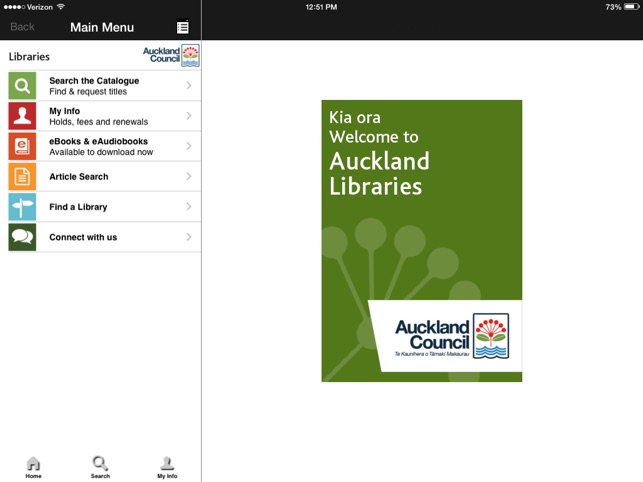Select 'Connect with us' label
The width and height of the screenshot is (643, 482).
point(83,237)
